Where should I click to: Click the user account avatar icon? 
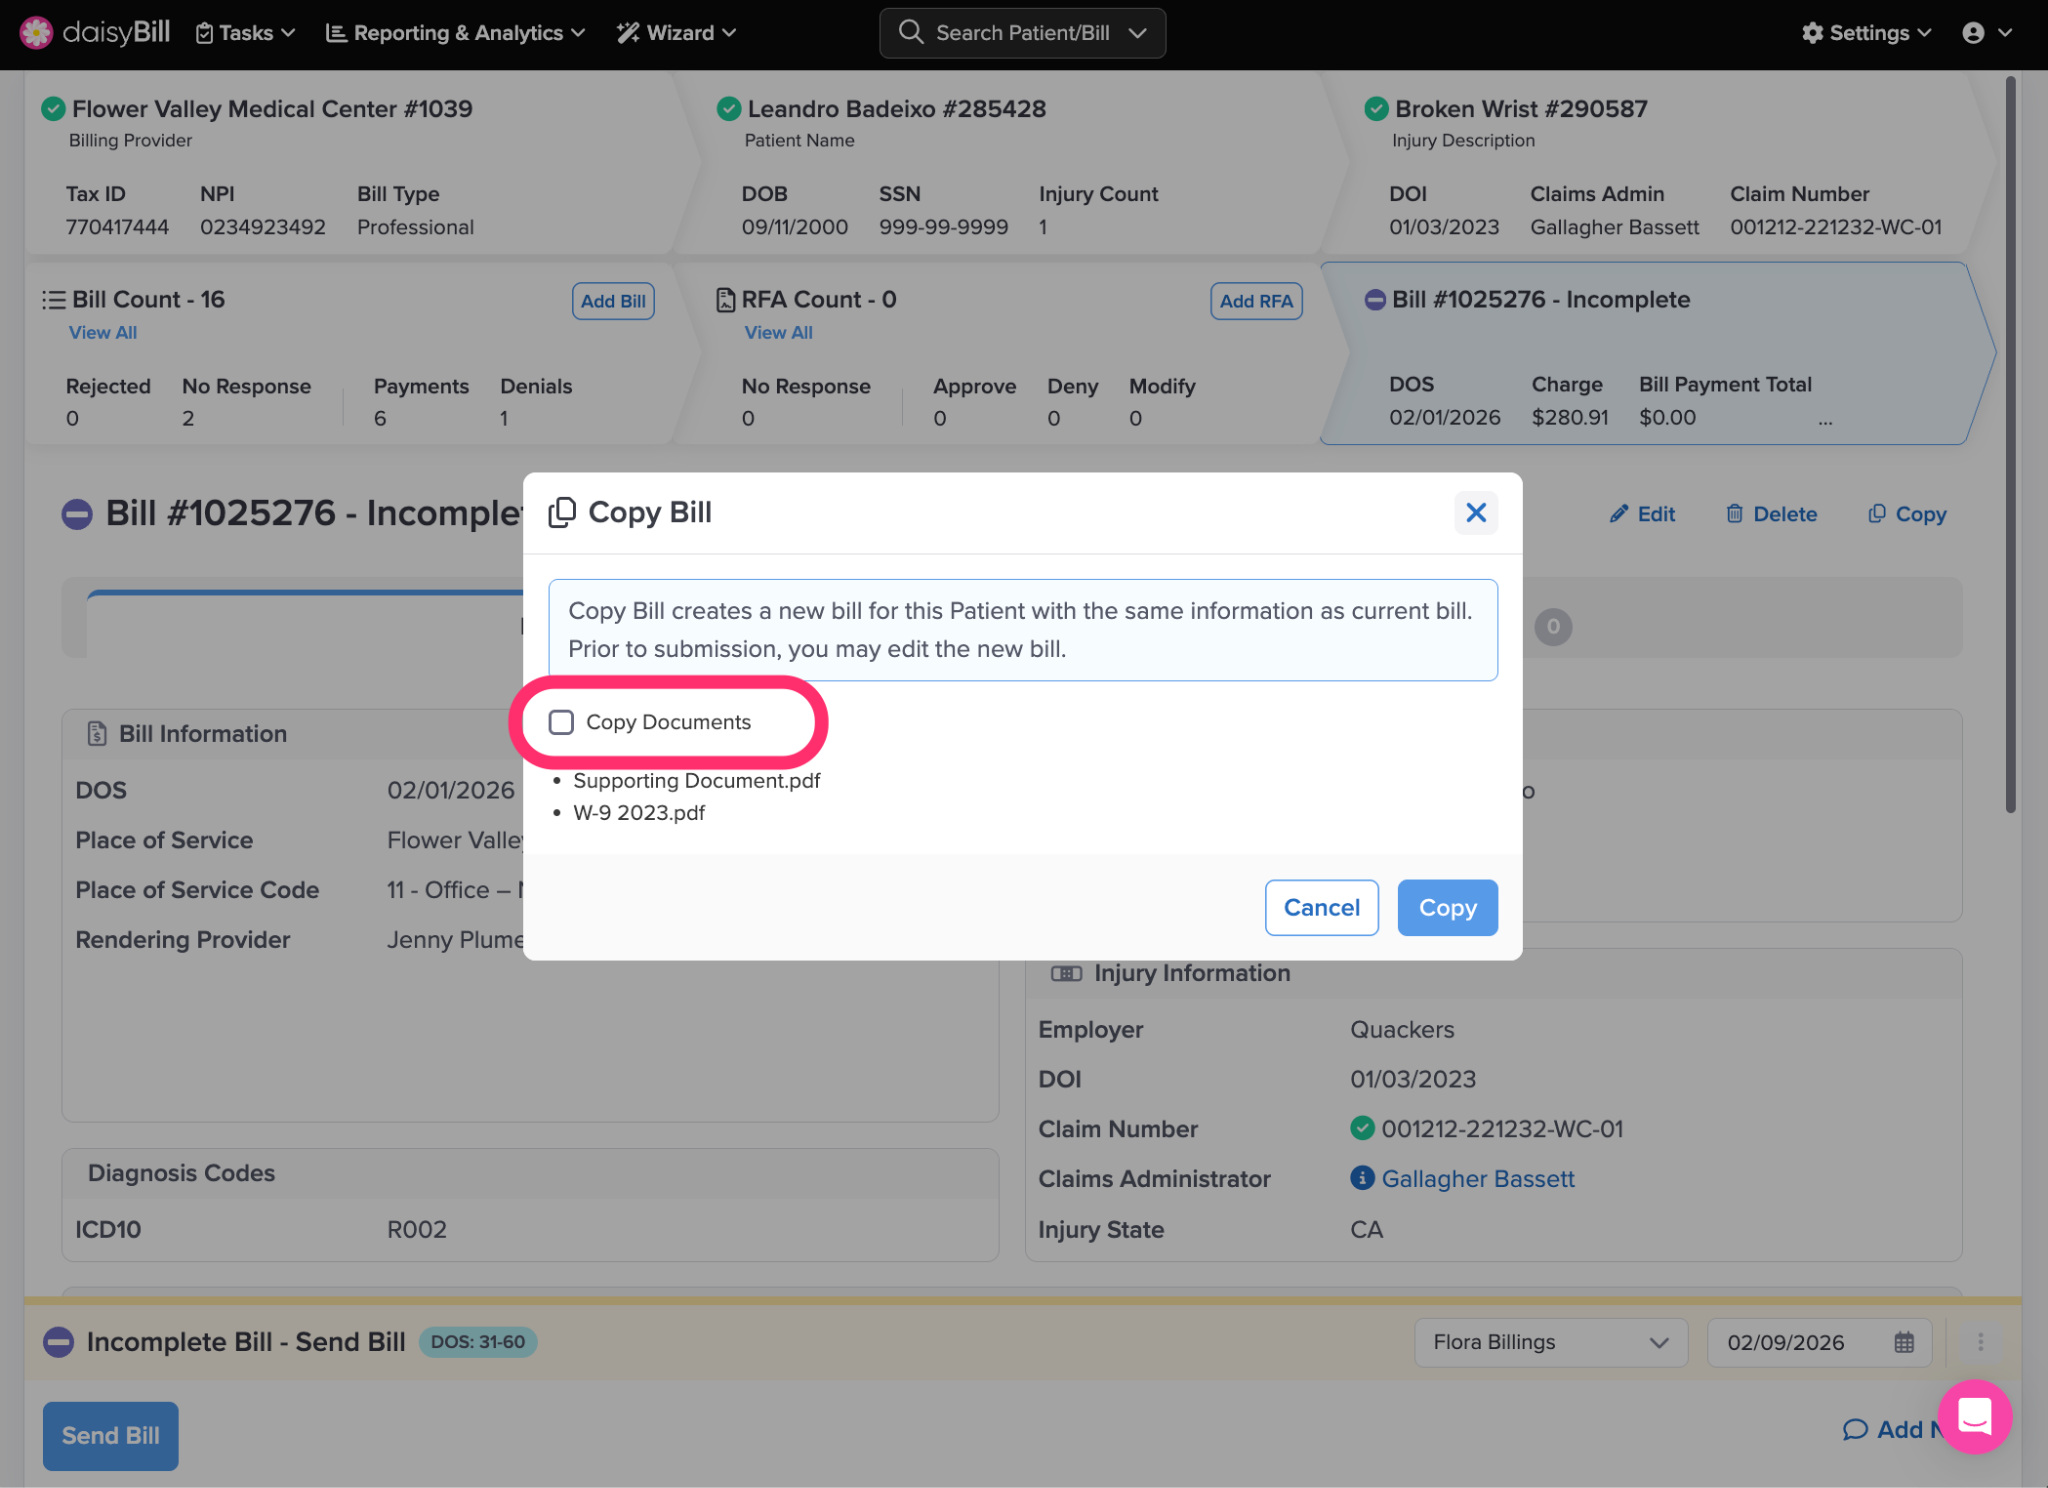click(x=1973, y=33)
